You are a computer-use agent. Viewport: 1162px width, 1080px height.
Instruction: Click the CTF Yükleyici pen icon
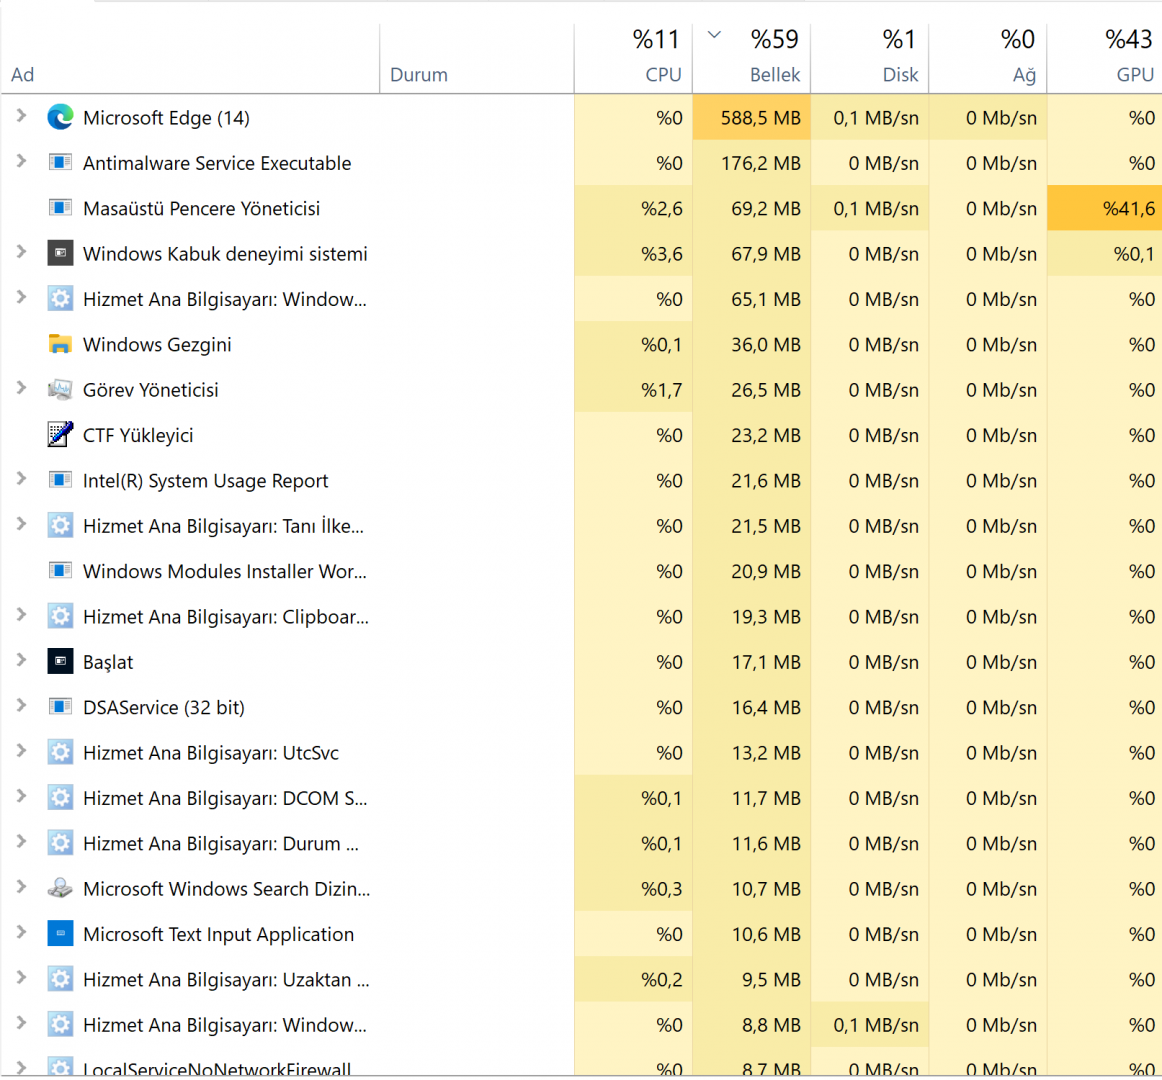(x=60, y=435)
